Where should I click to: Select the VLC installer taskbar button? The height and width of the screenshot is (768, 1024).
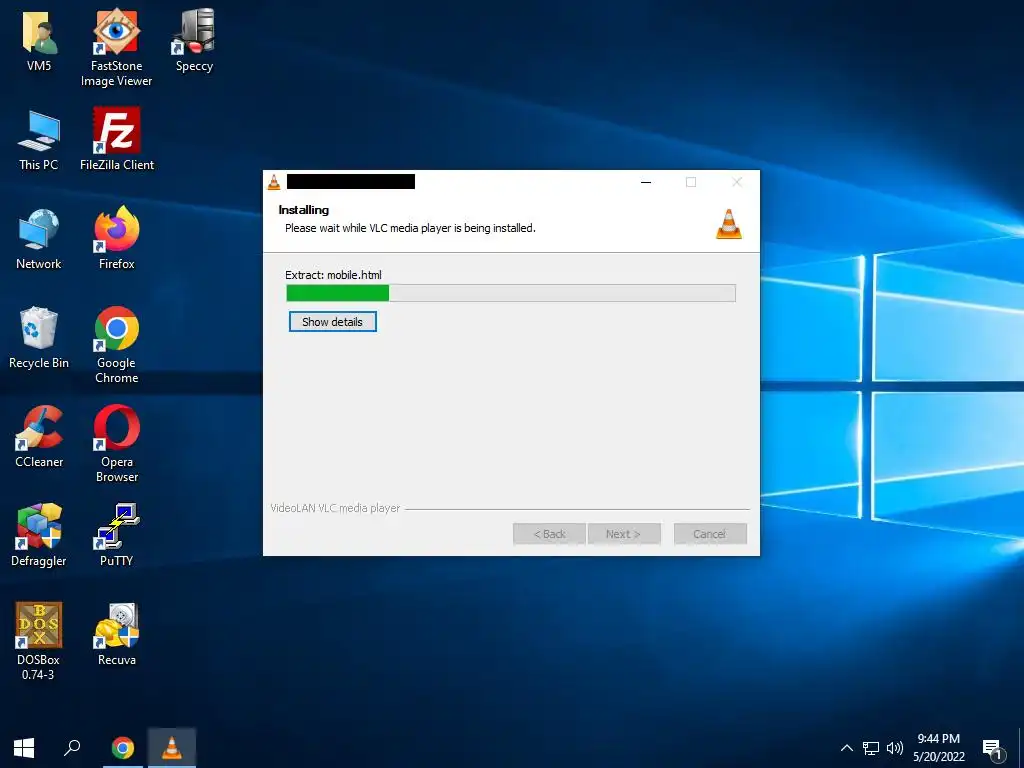pyautogui.click(x=172, y=748)
